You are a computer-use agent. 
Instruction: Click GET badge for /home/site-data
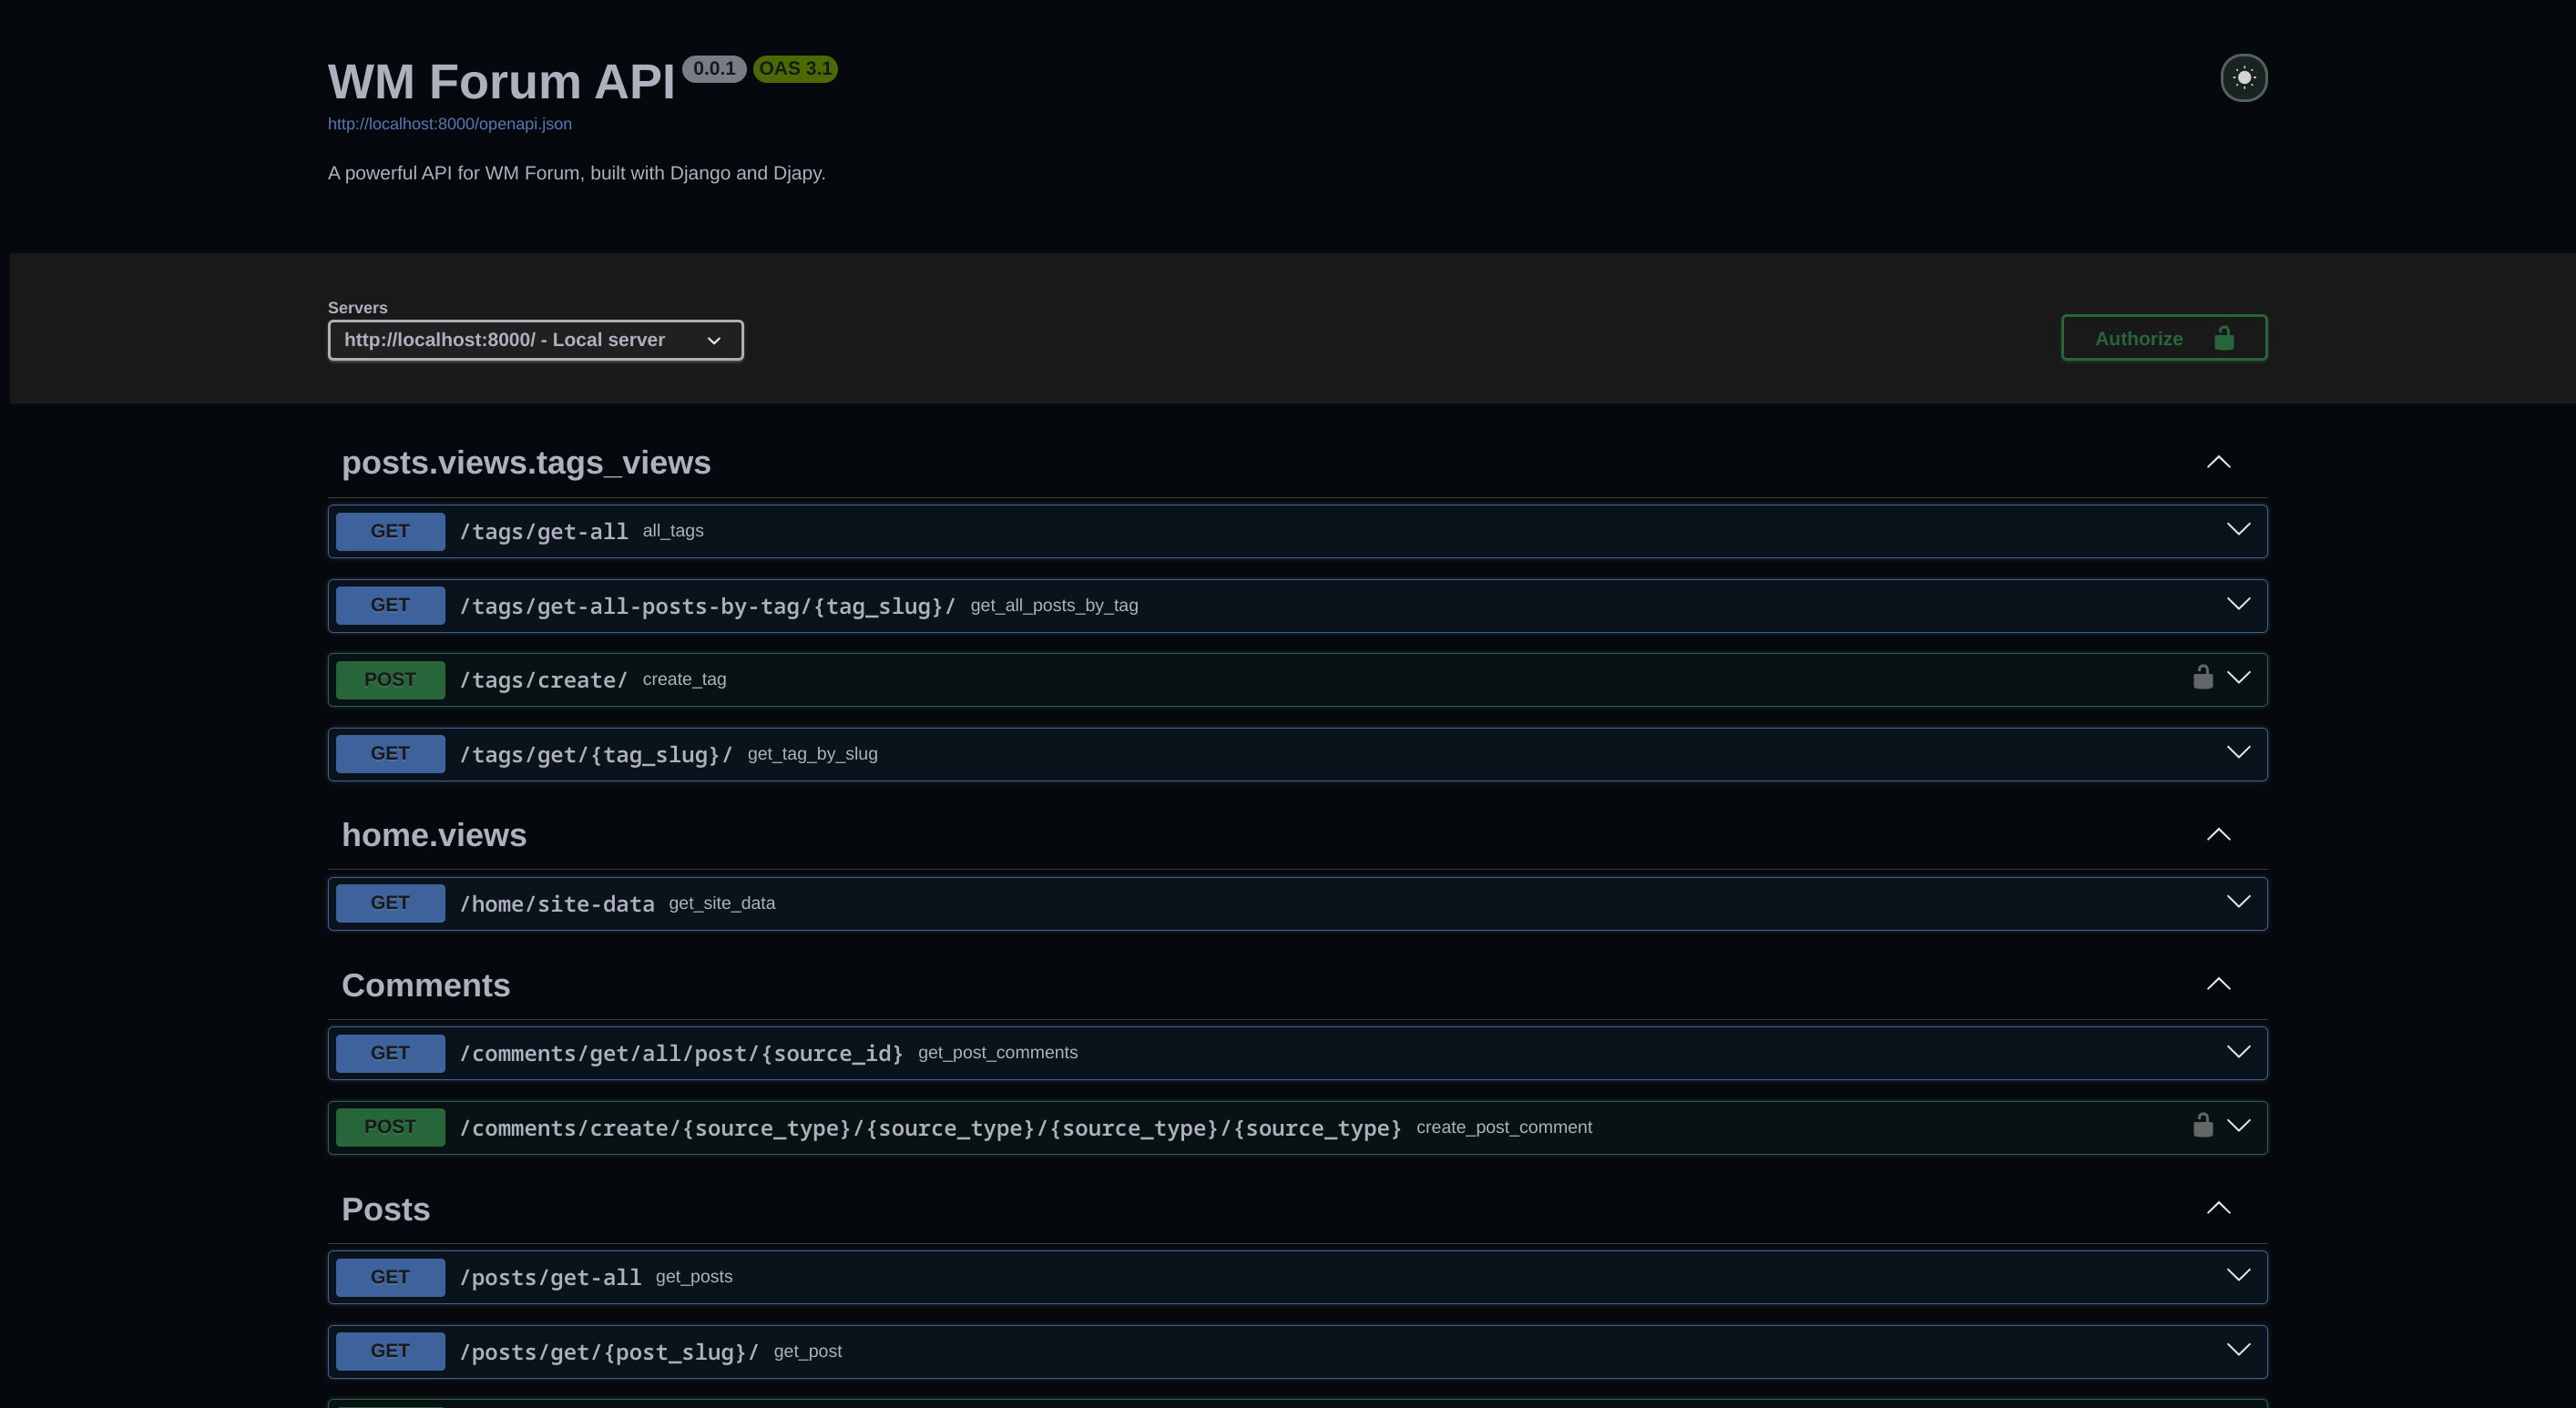click(390, 903)
